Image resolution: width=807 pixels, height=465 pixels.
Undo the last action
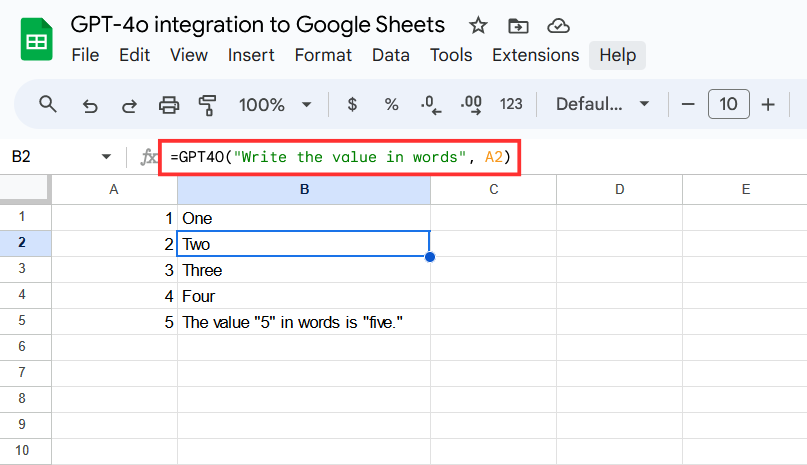[x=90, y=106]
